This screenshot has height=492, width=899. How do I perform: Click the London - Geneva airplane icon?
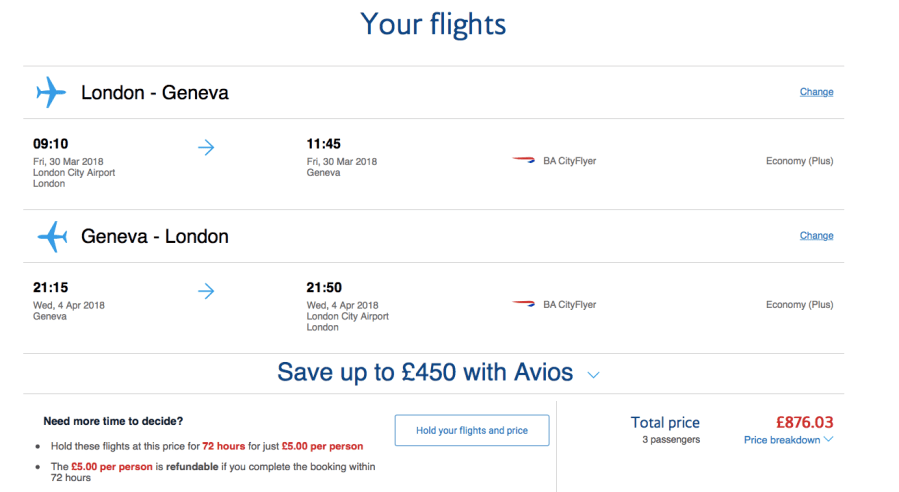tap(51, 93)
